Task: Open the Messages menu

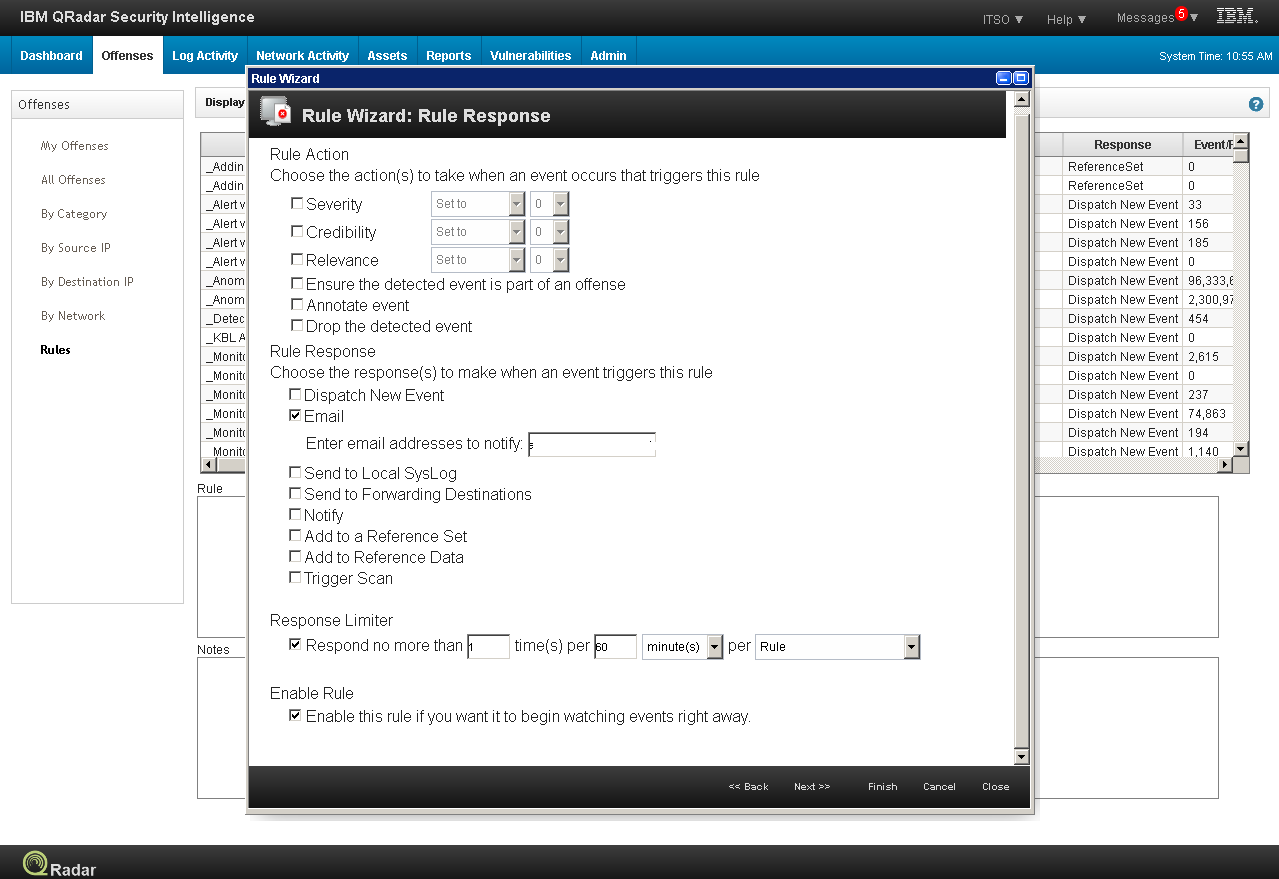Action: click(1157, 18)
